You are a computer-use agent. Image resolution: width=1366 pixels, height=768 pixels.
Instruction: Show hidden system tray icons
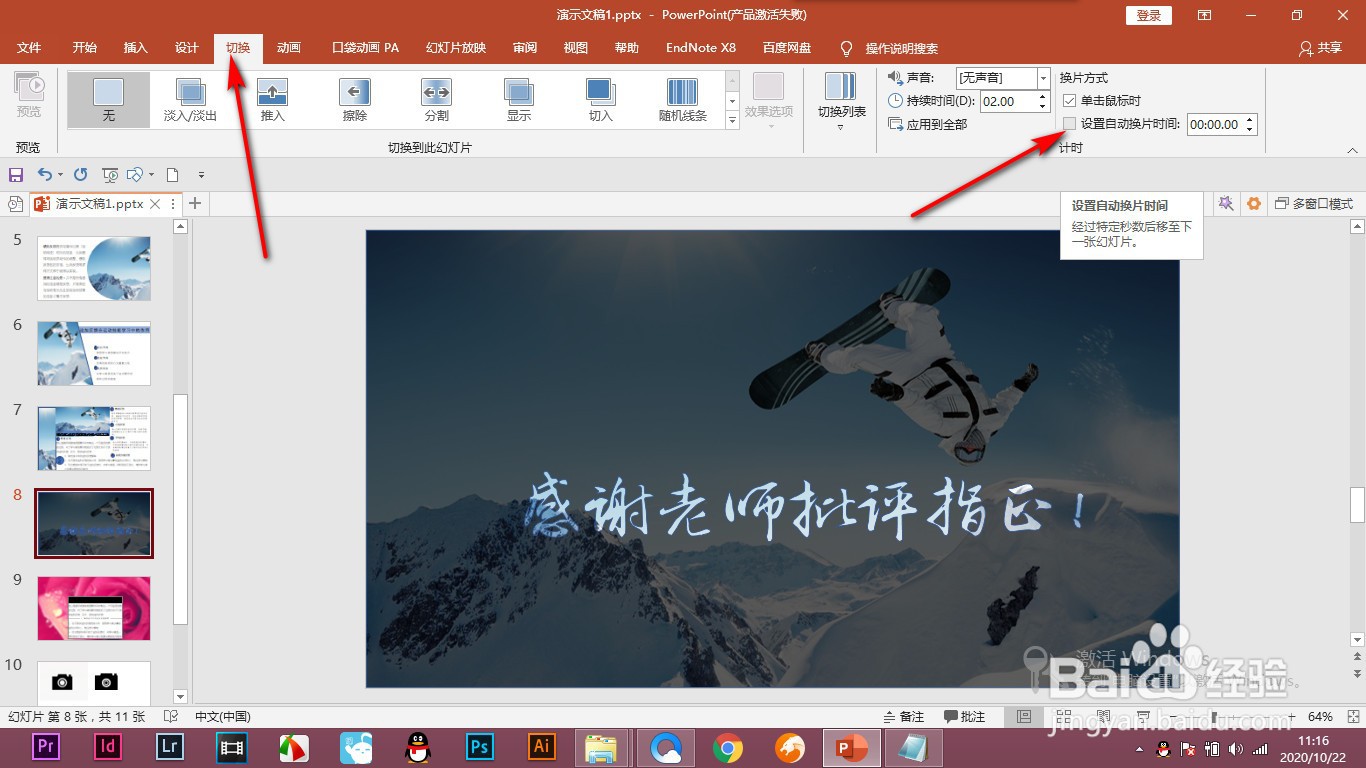(x=1140, y=749)
